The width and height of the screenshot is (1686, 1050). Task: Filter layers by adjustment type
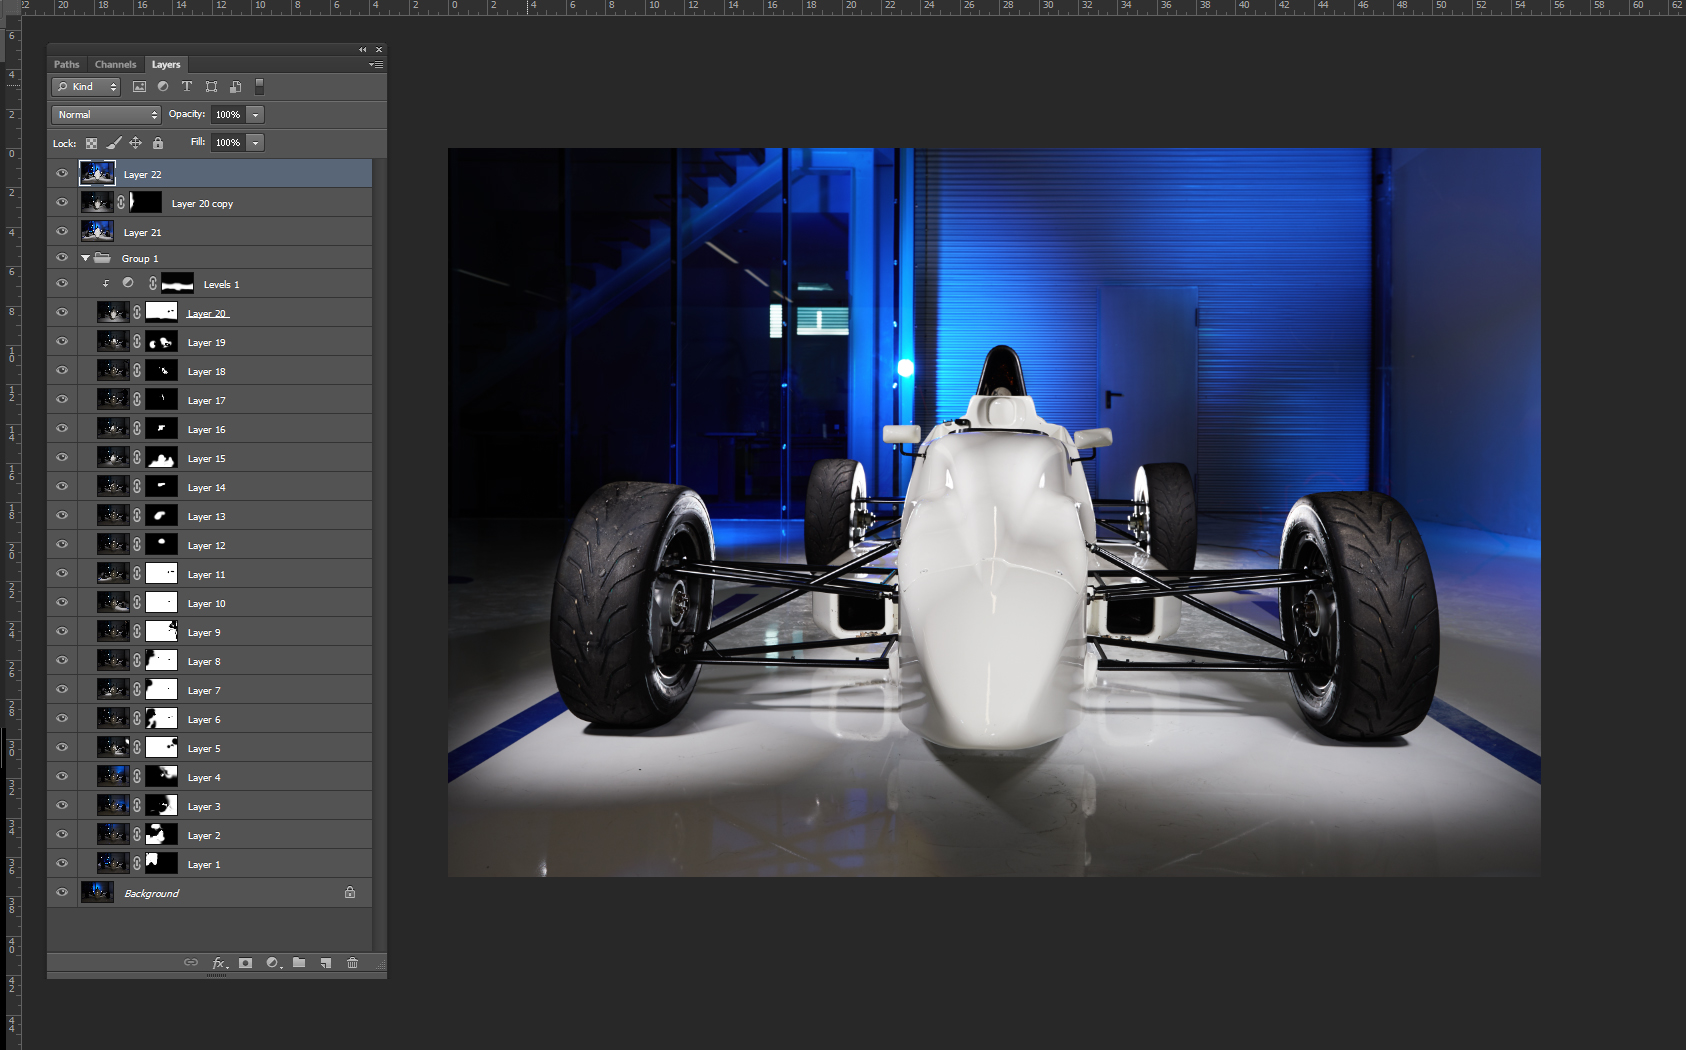(x=163, y=87)
